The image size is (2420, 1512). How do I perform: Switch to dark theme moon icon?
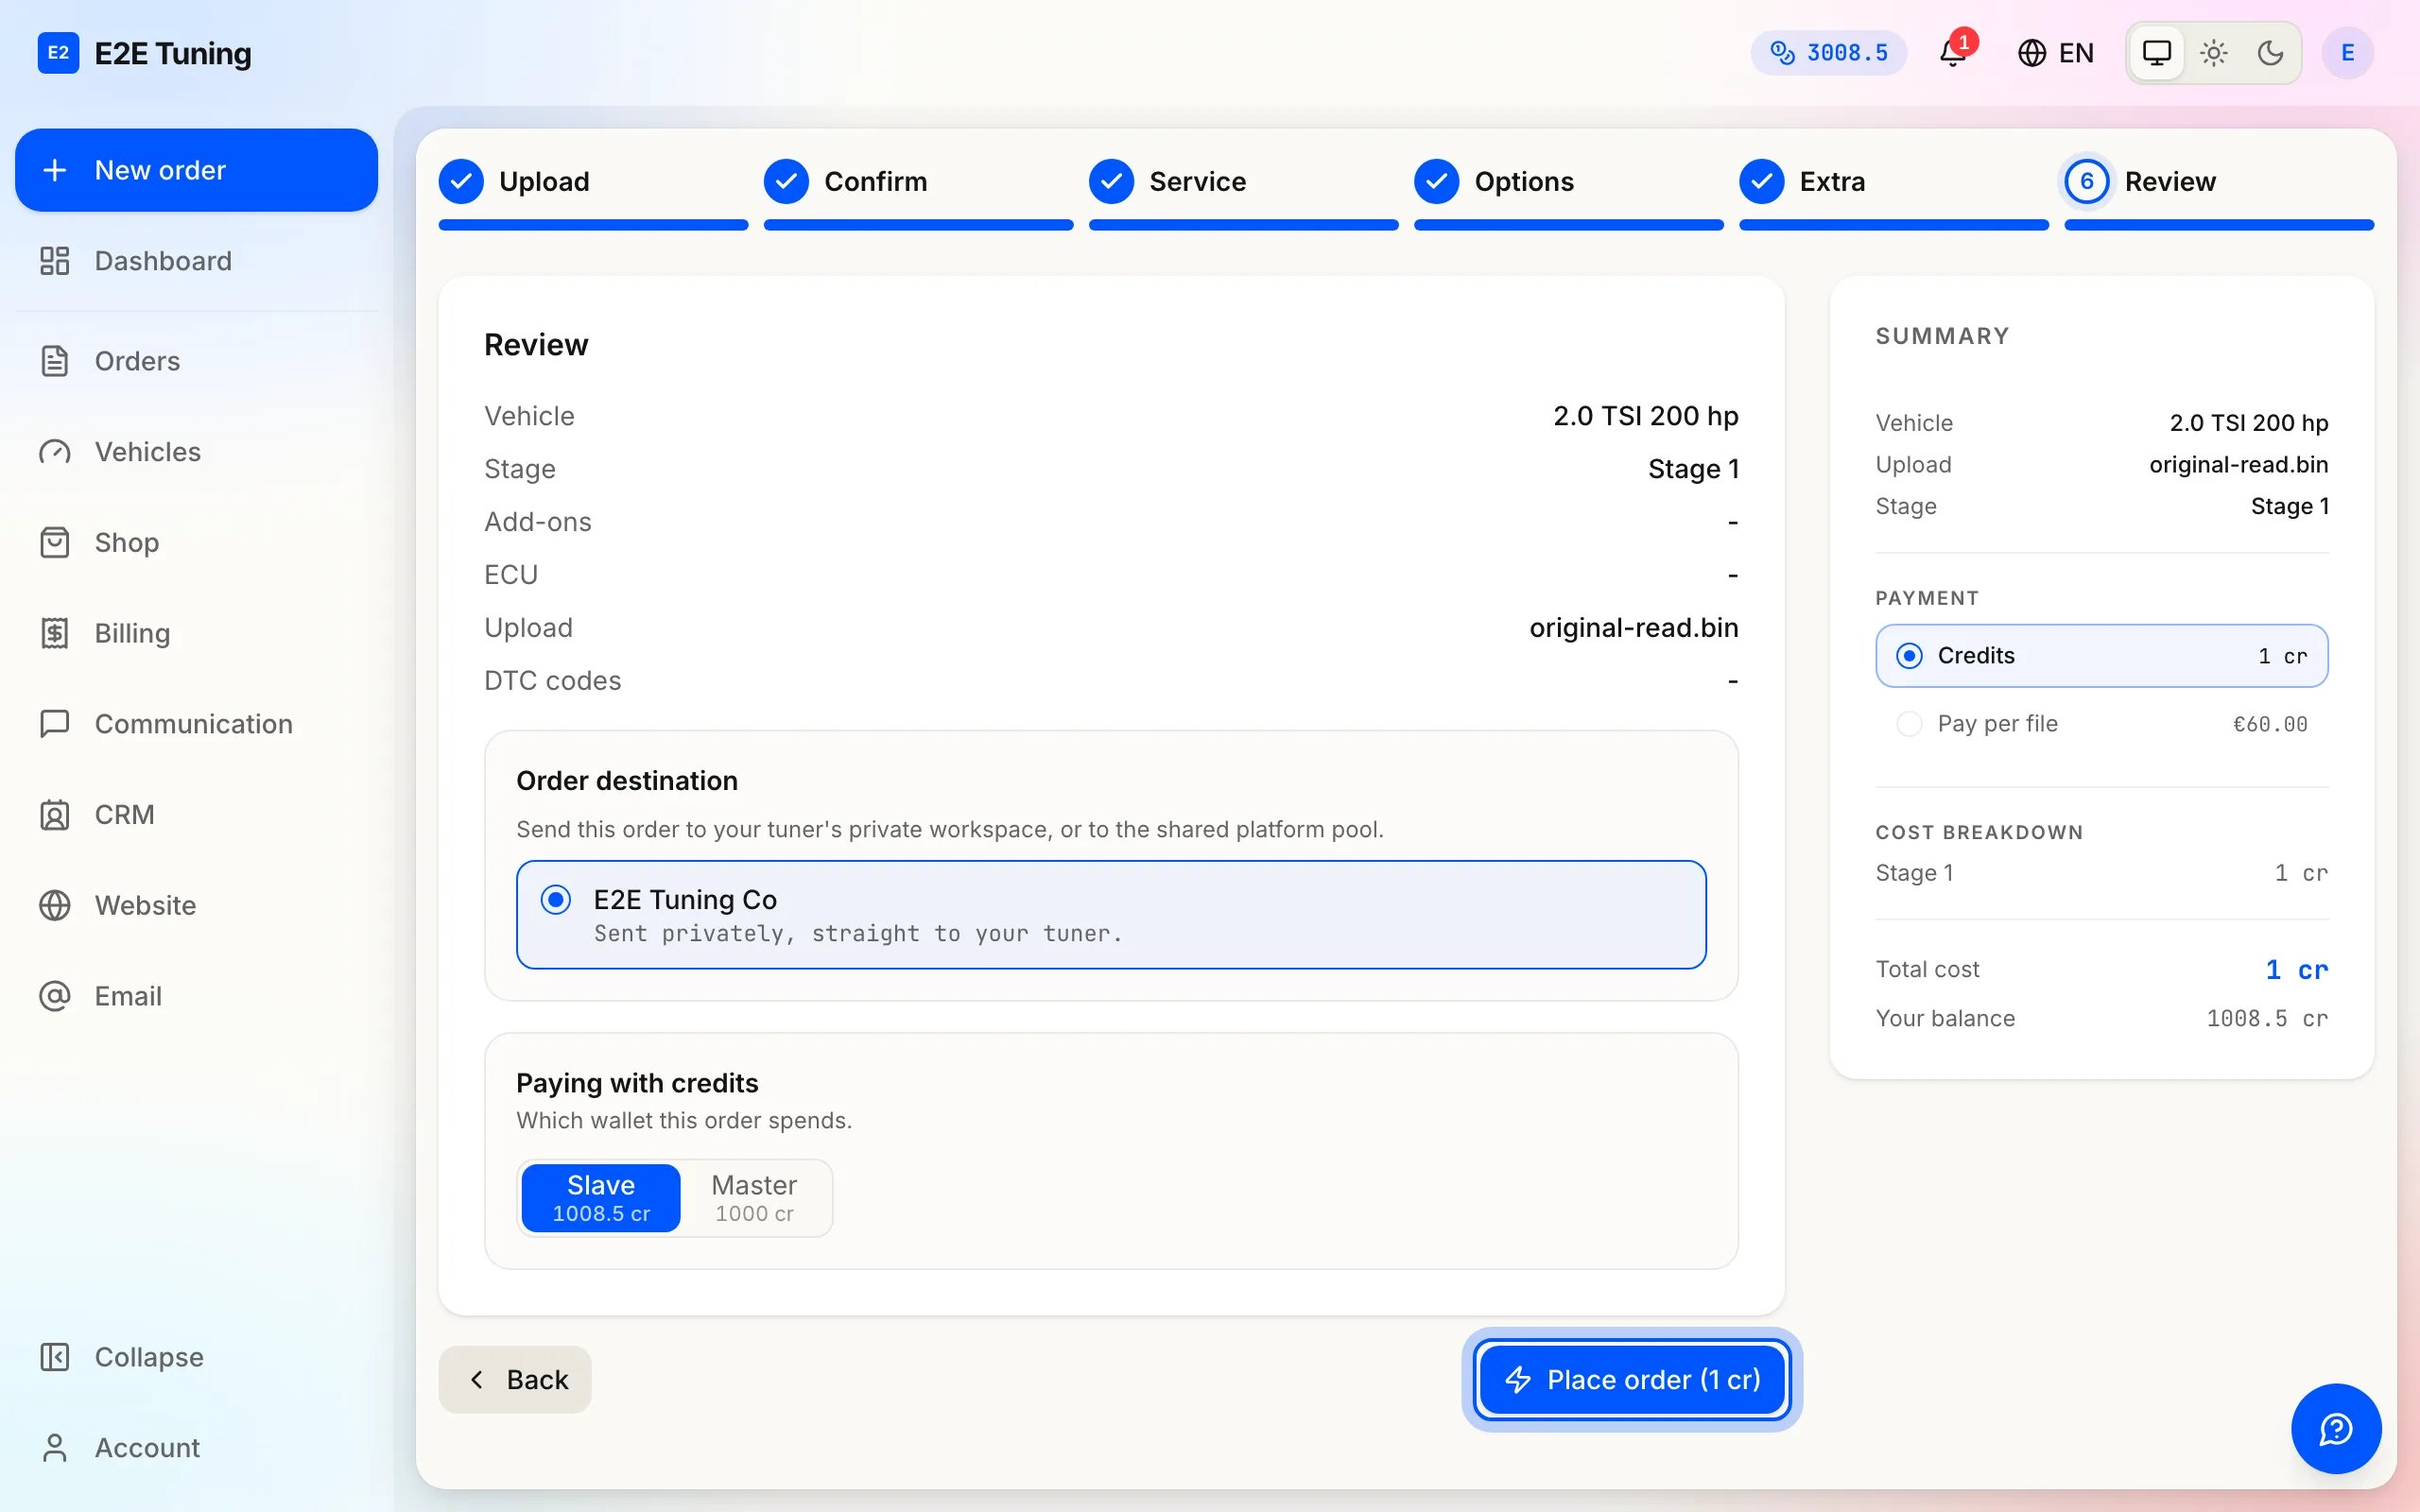pos(2270,53)
